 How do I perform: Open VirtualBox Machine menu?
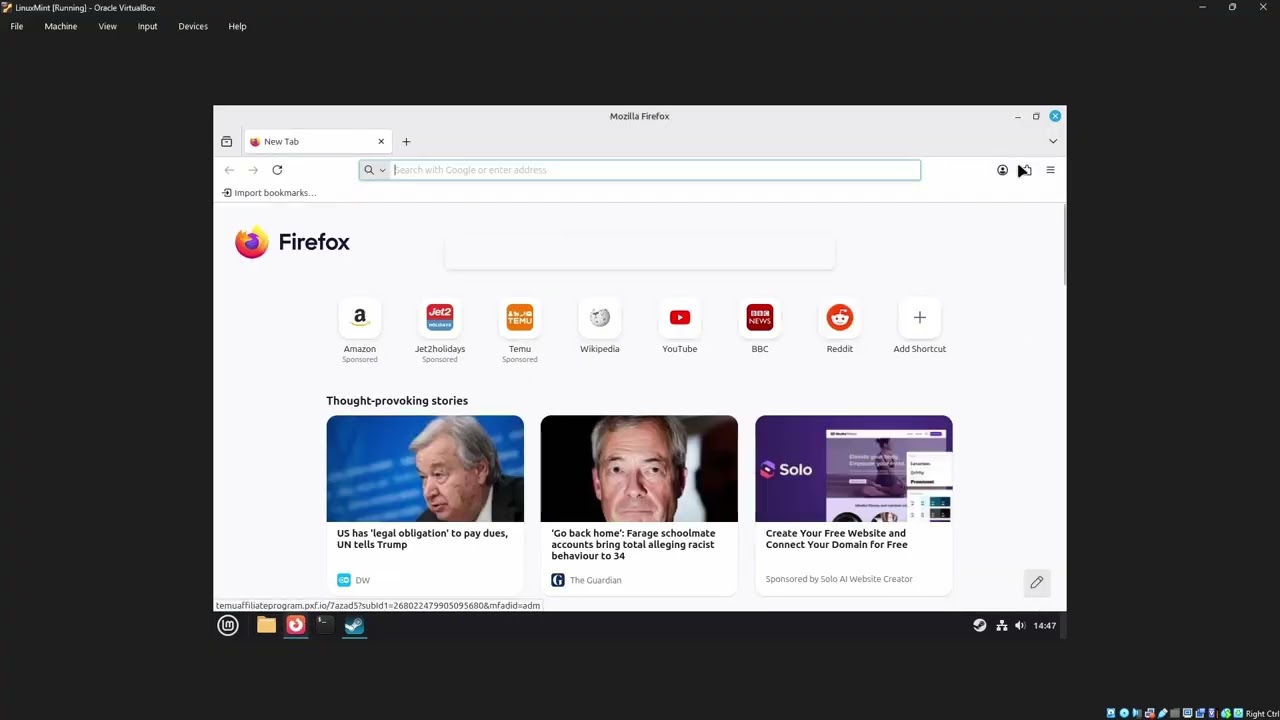(61, 26)
